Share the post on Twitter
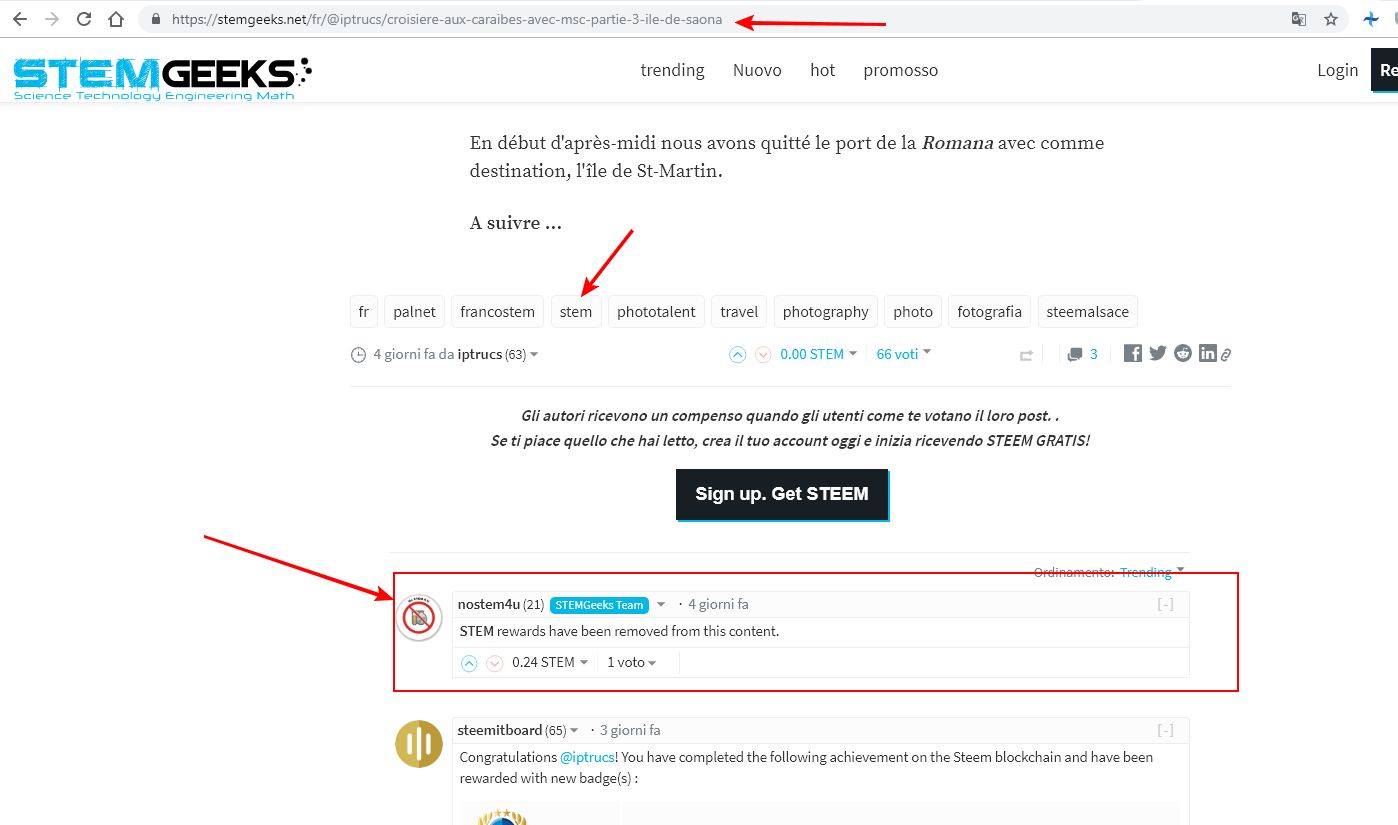This screenshot has width=1398, height=825. tap(1158, 353)
